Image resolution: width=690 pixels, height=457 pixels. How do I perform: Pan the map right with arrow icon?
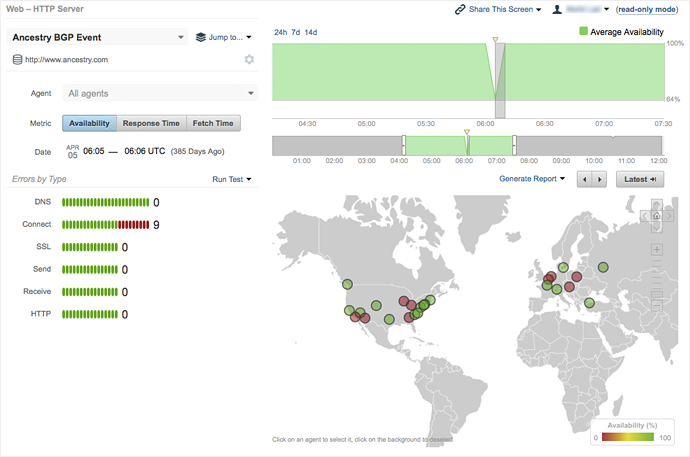pos(667,213)
